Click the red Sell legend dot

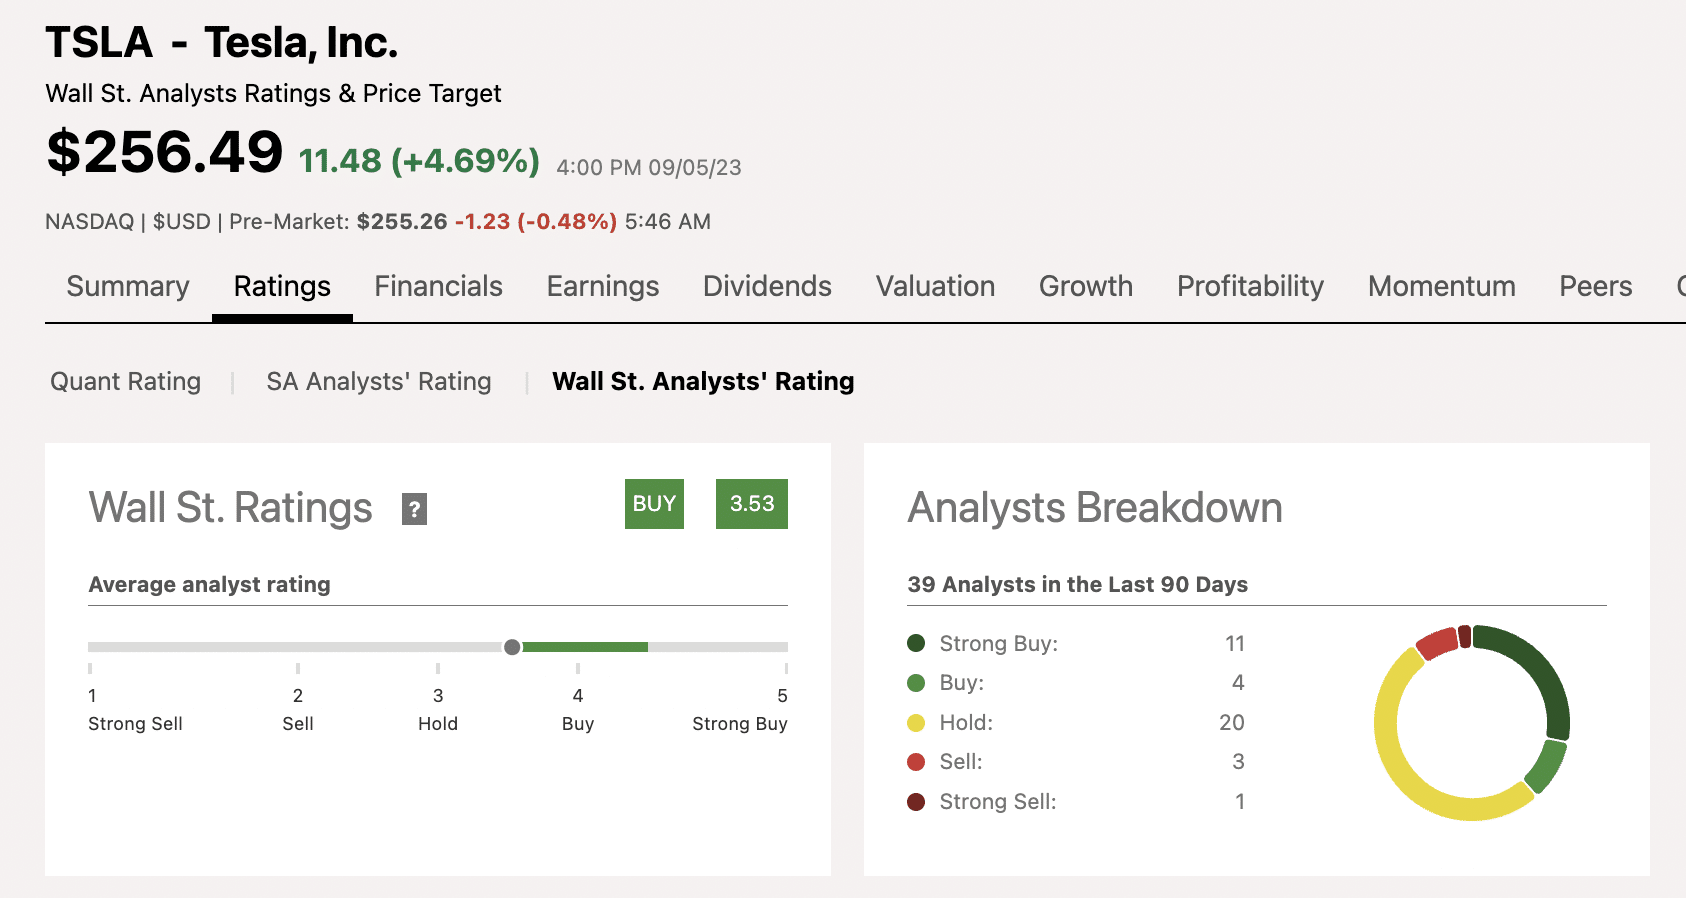point(916,762)
